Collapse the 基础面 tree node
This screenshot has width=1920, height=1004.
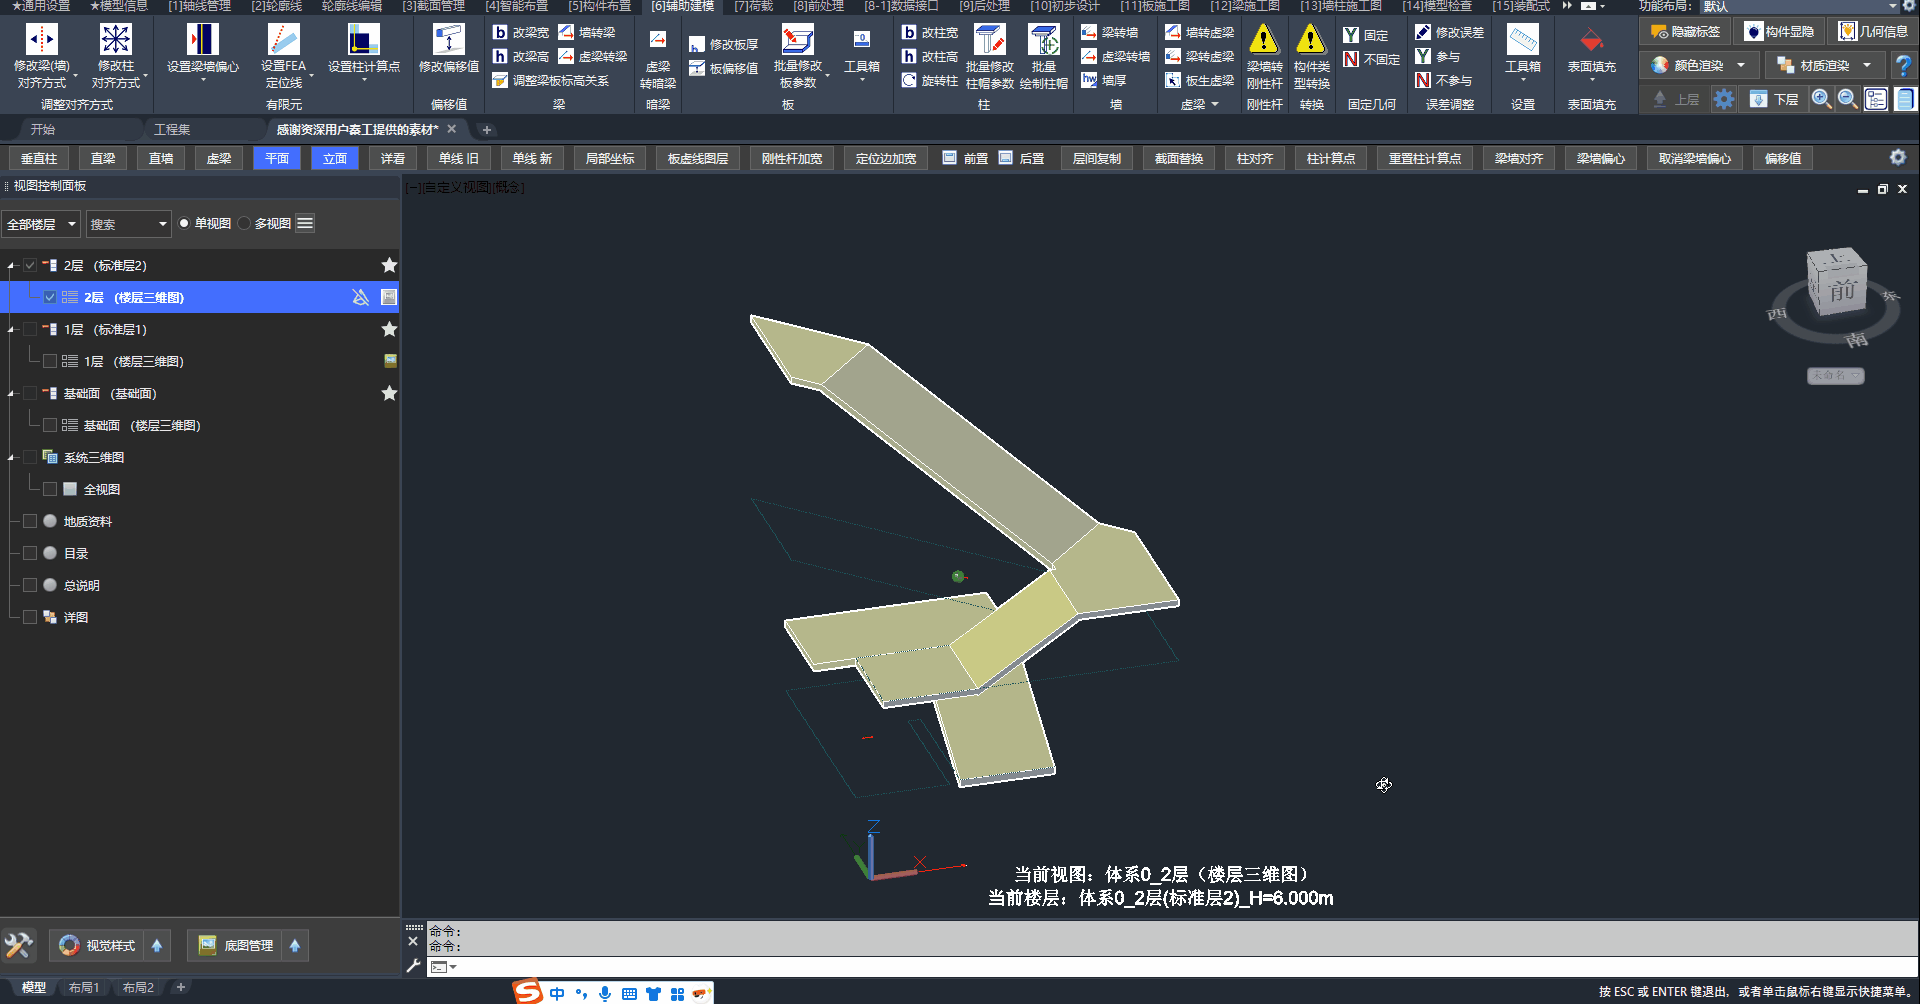tap(11, 394)
